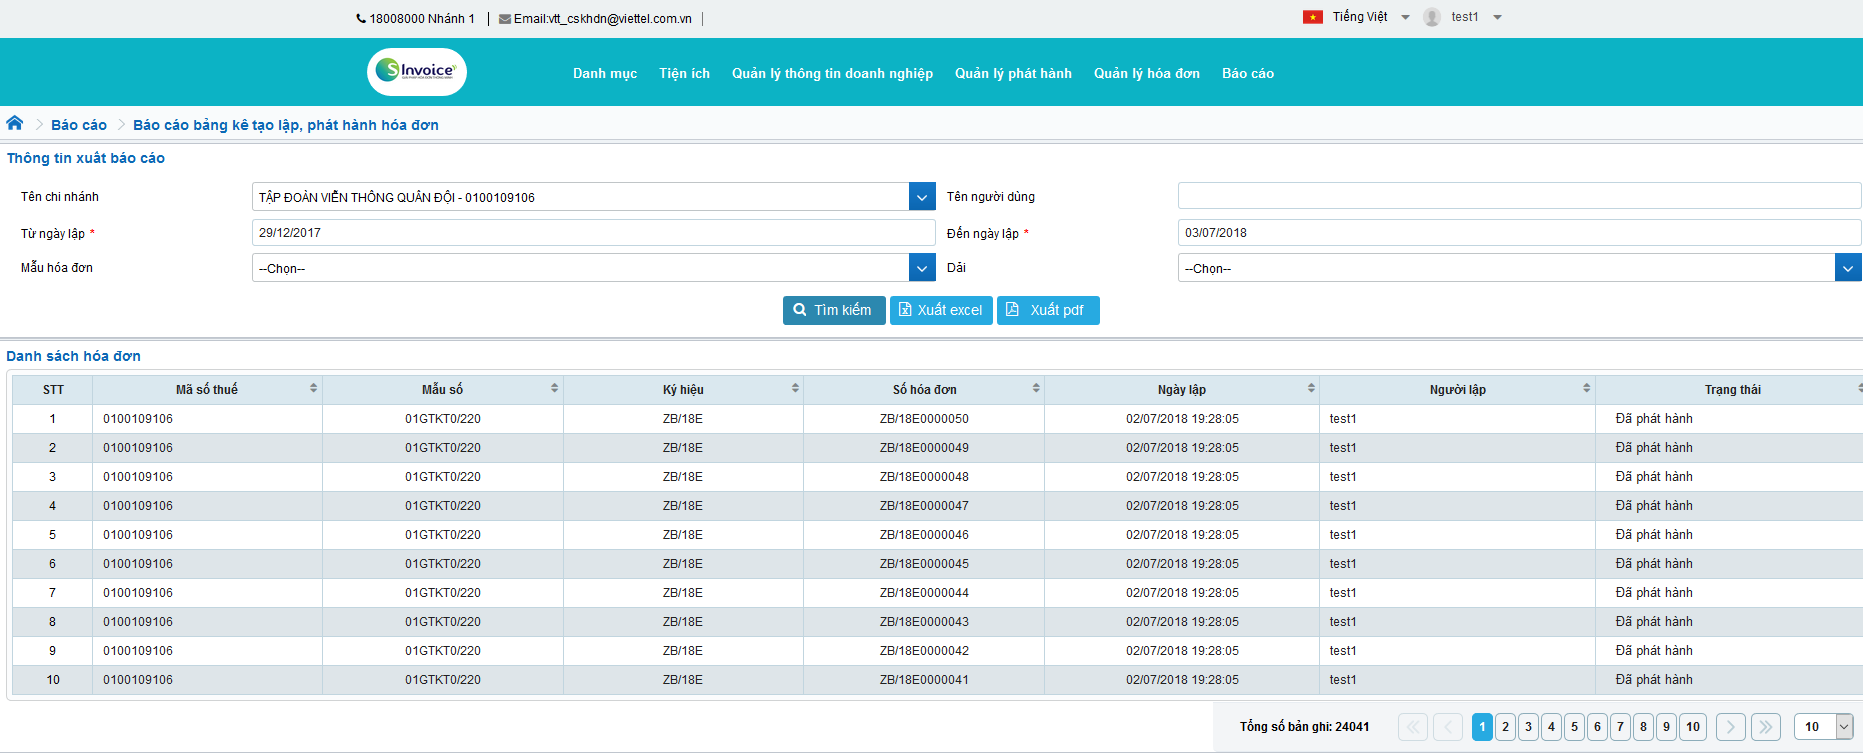Export report with Xuất pdf button
Screen dimensions: 1863x753
pyautogui.click(x=1047, y=310)
